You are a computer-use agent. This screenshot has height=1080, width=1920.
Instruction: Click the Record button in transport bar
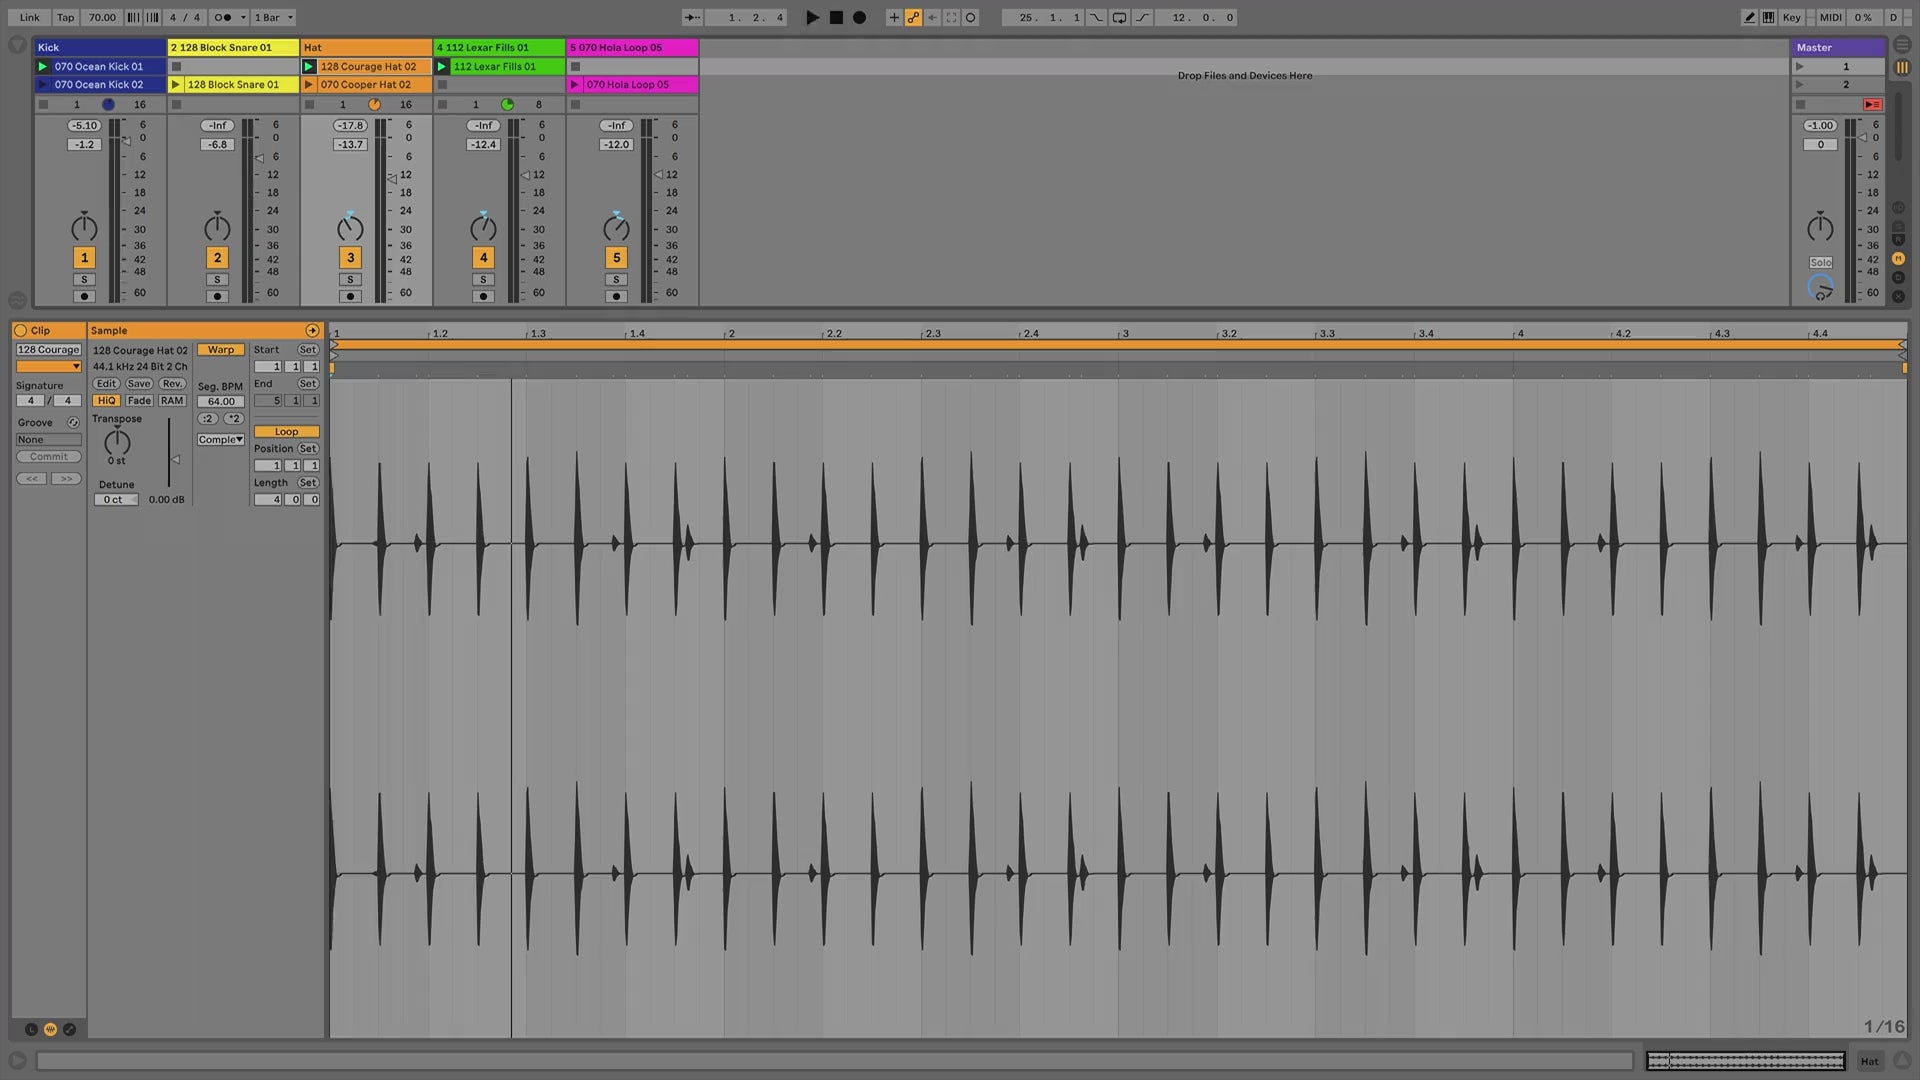856,17
